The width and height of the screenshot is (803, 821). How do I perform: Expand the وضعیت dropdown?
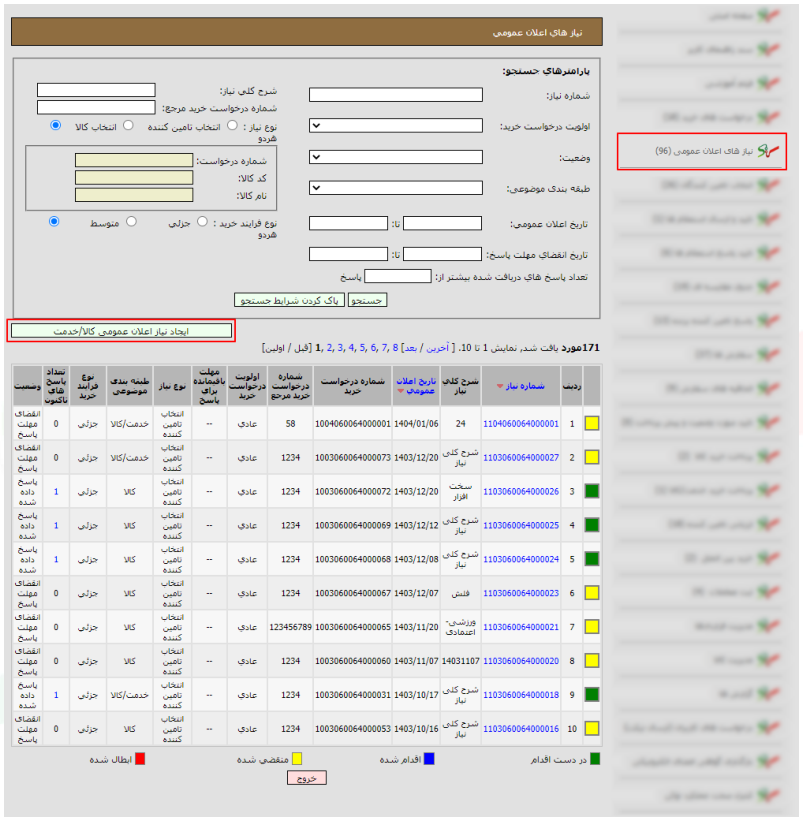(396, 157)
